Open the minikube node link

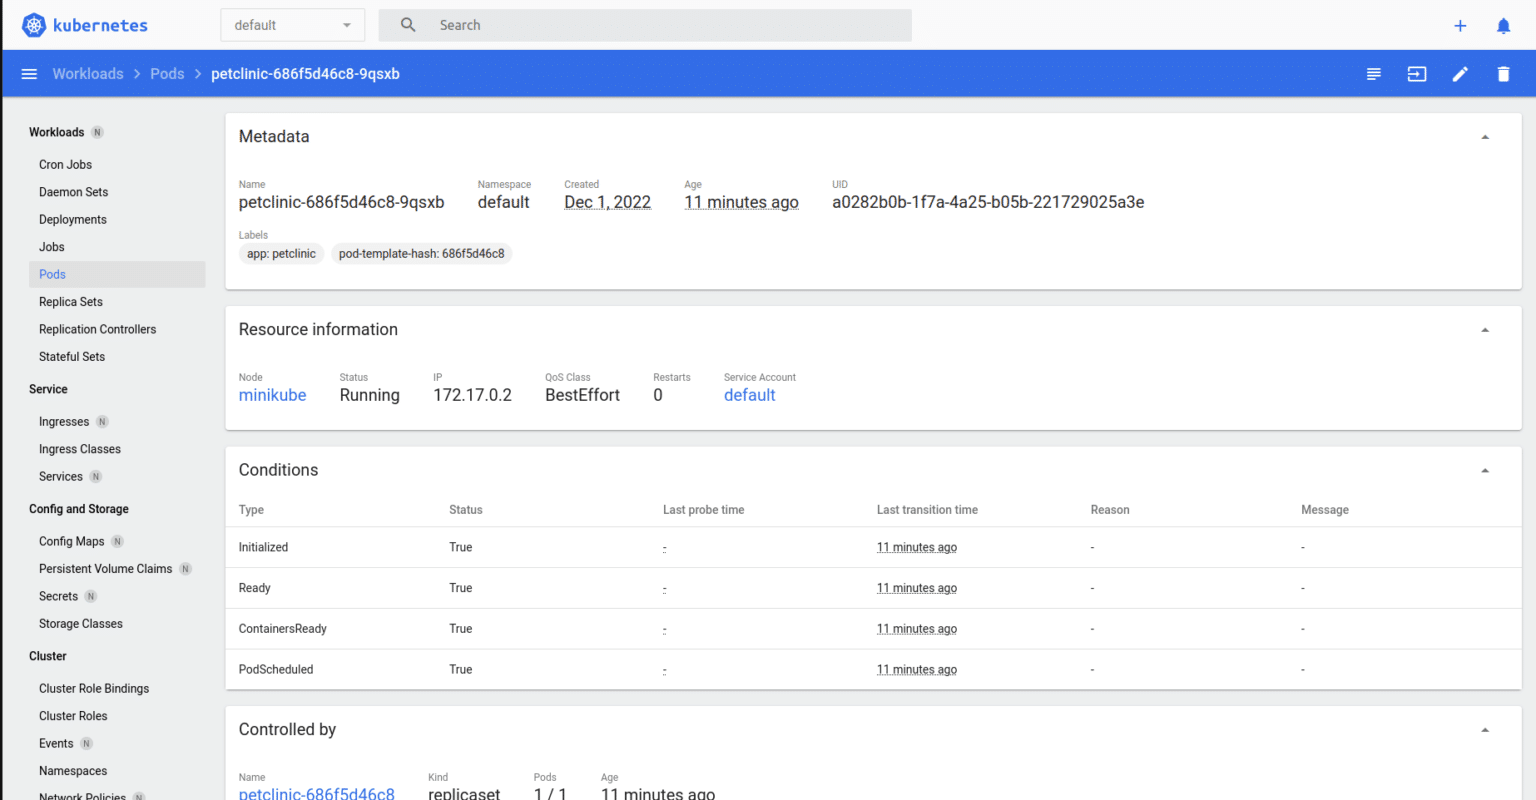point(272,395)
